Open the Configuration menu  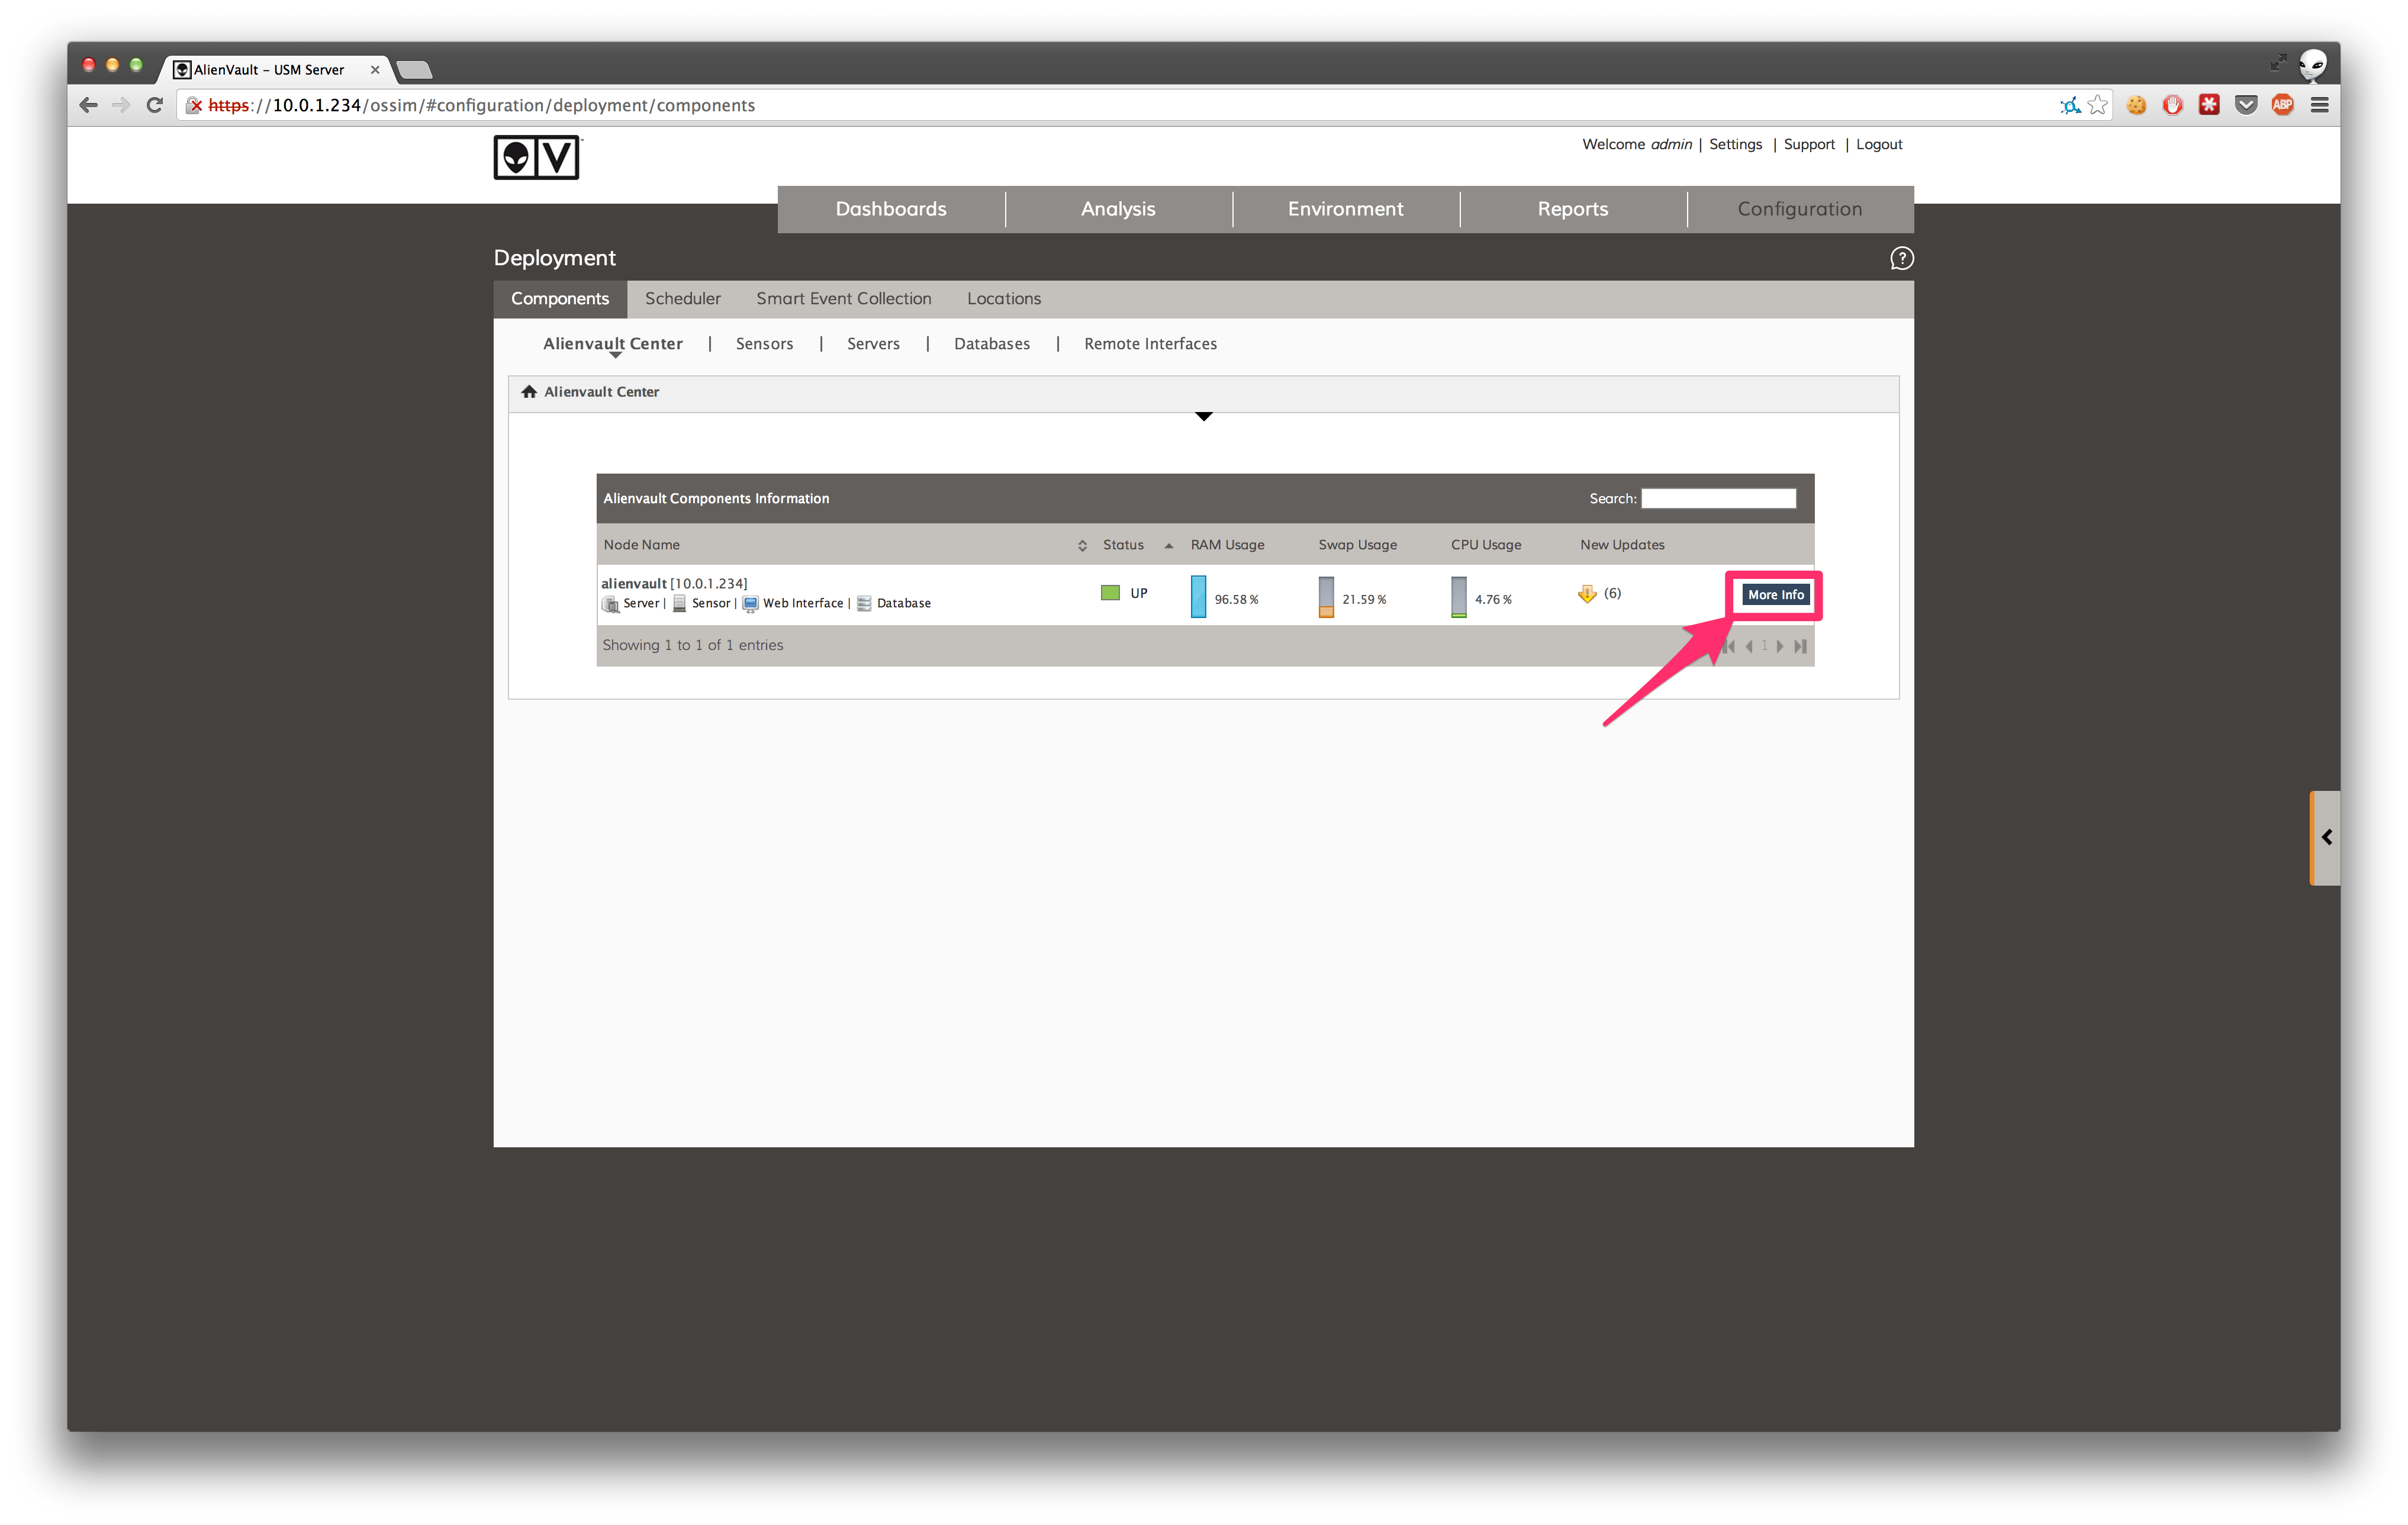(x=1800, y=209)
